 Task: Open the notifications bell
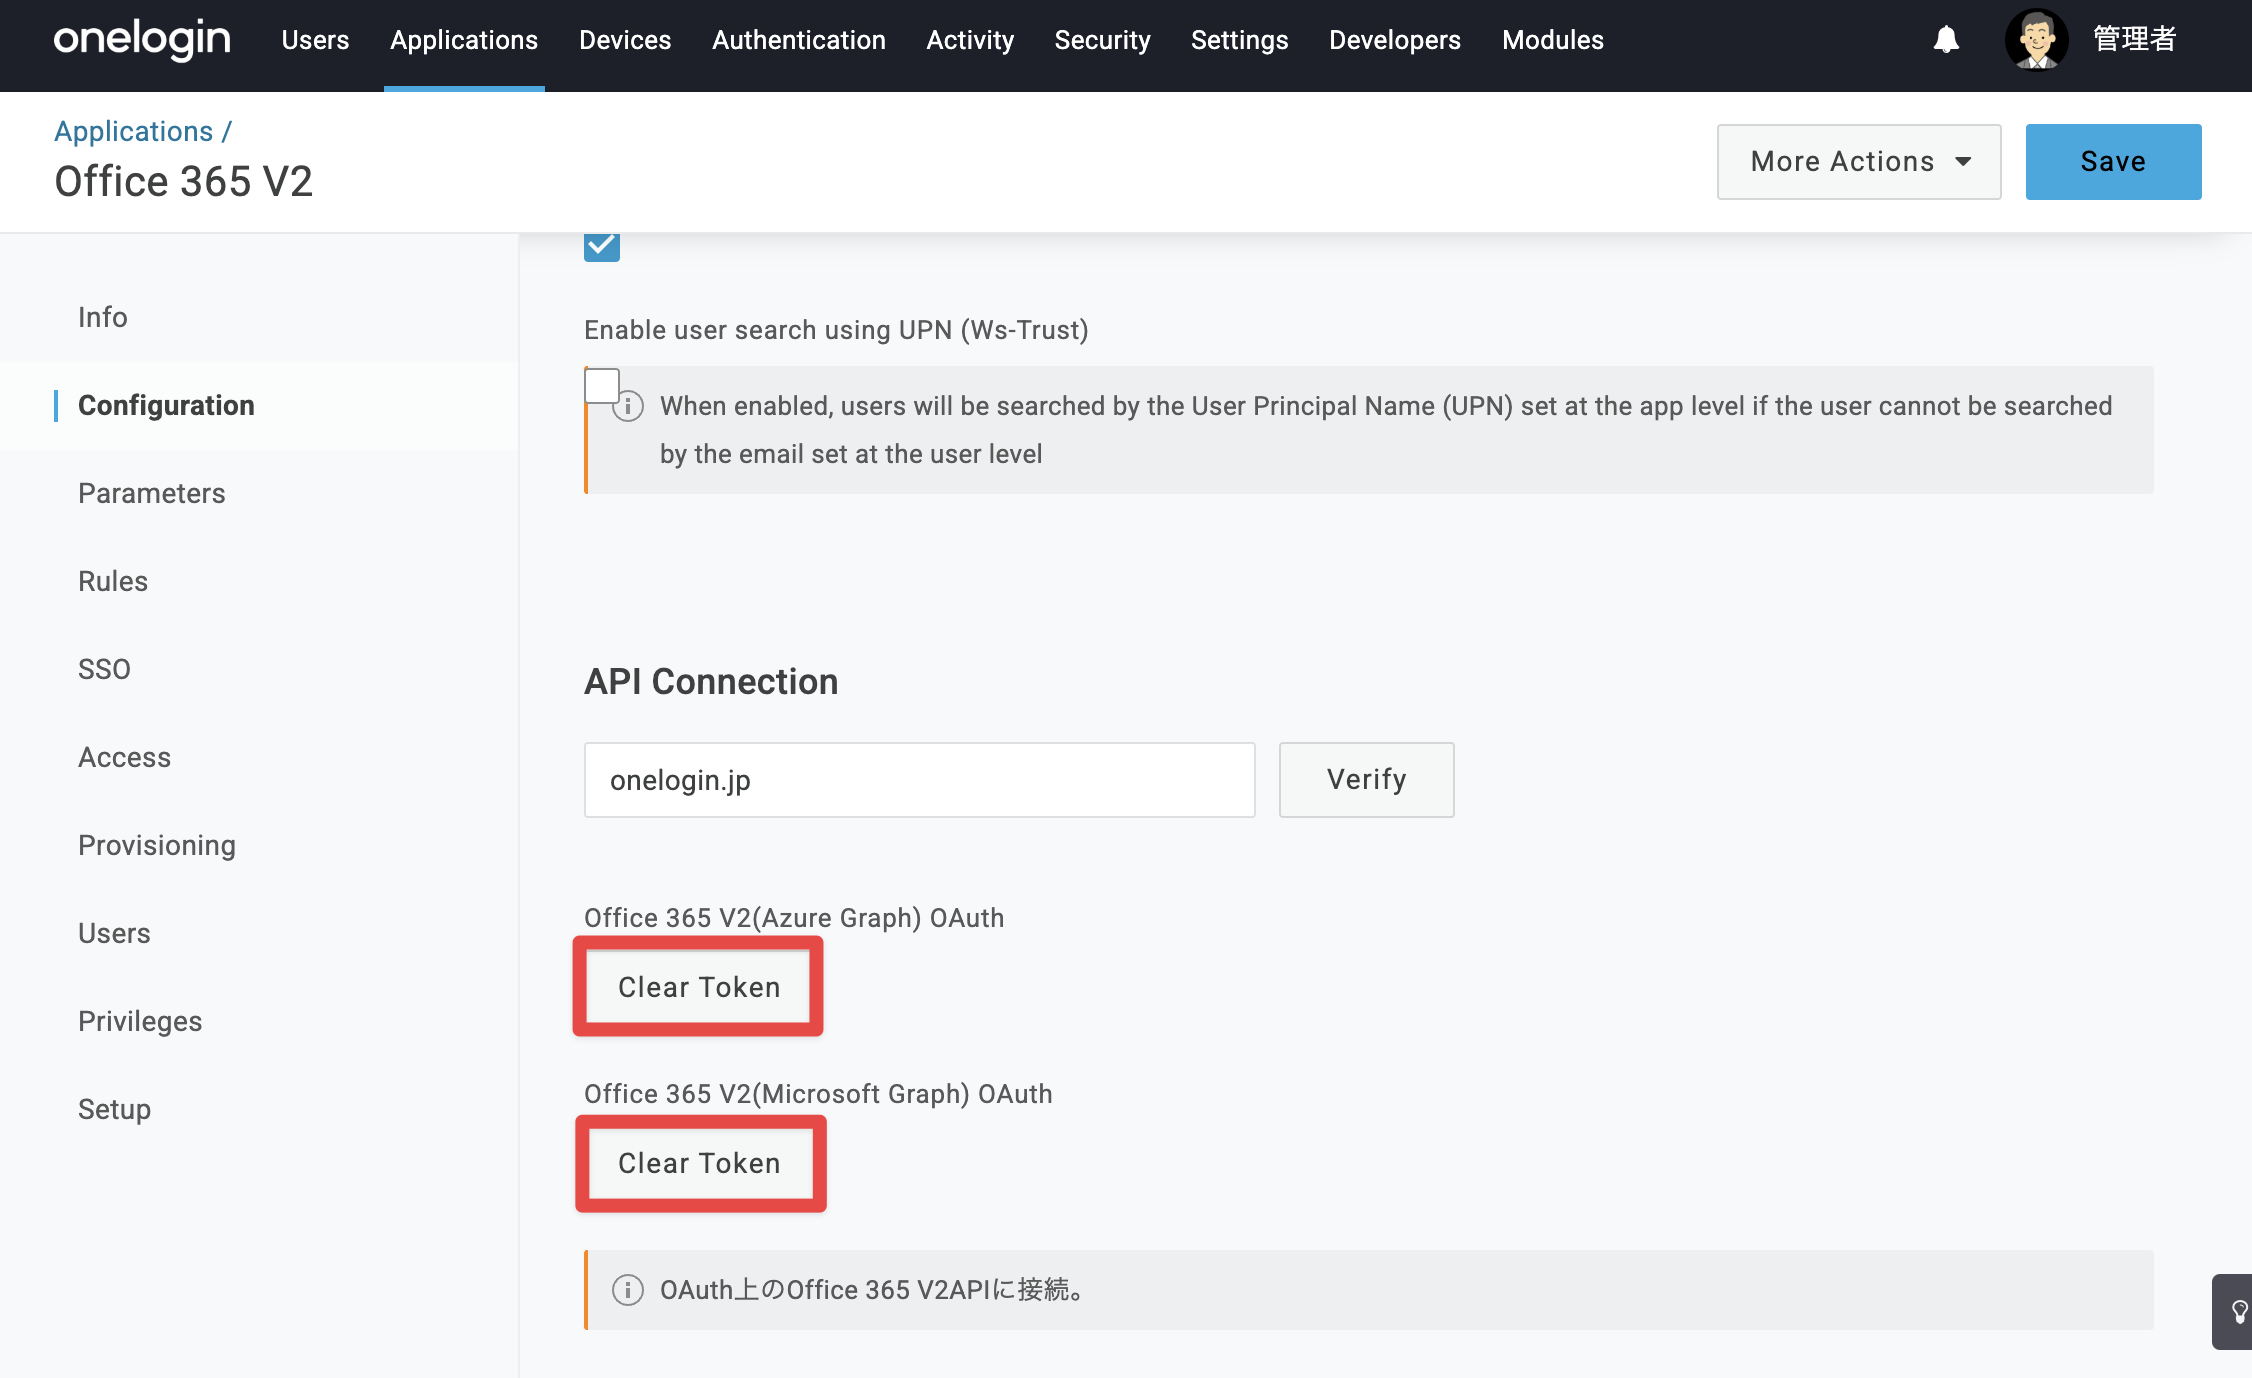coord(1946,40)
